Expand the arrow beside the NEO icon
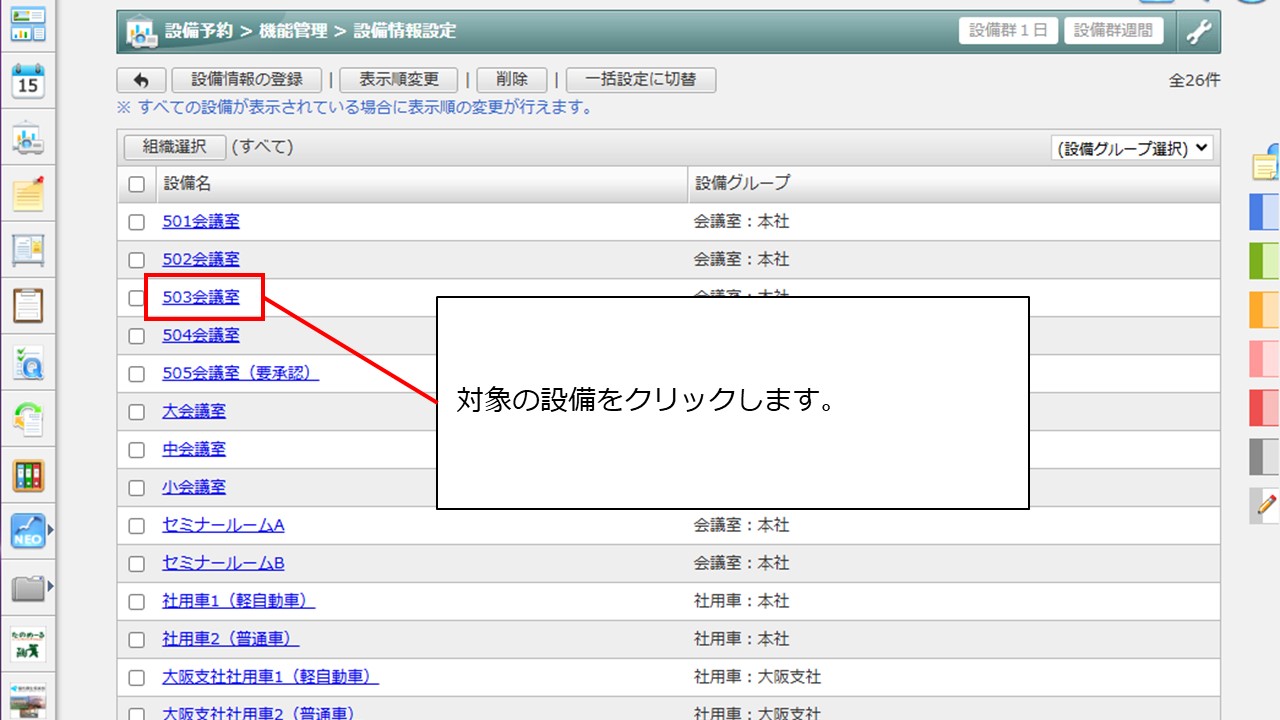The height and width of the screenshot is (720, 1280). coord(51,531)
